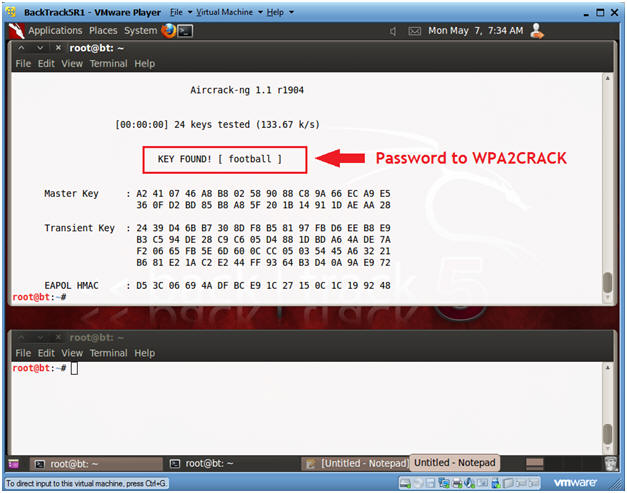Close the aircrack terminal with its x button
The image size is (627, 493).
(58, 48)
